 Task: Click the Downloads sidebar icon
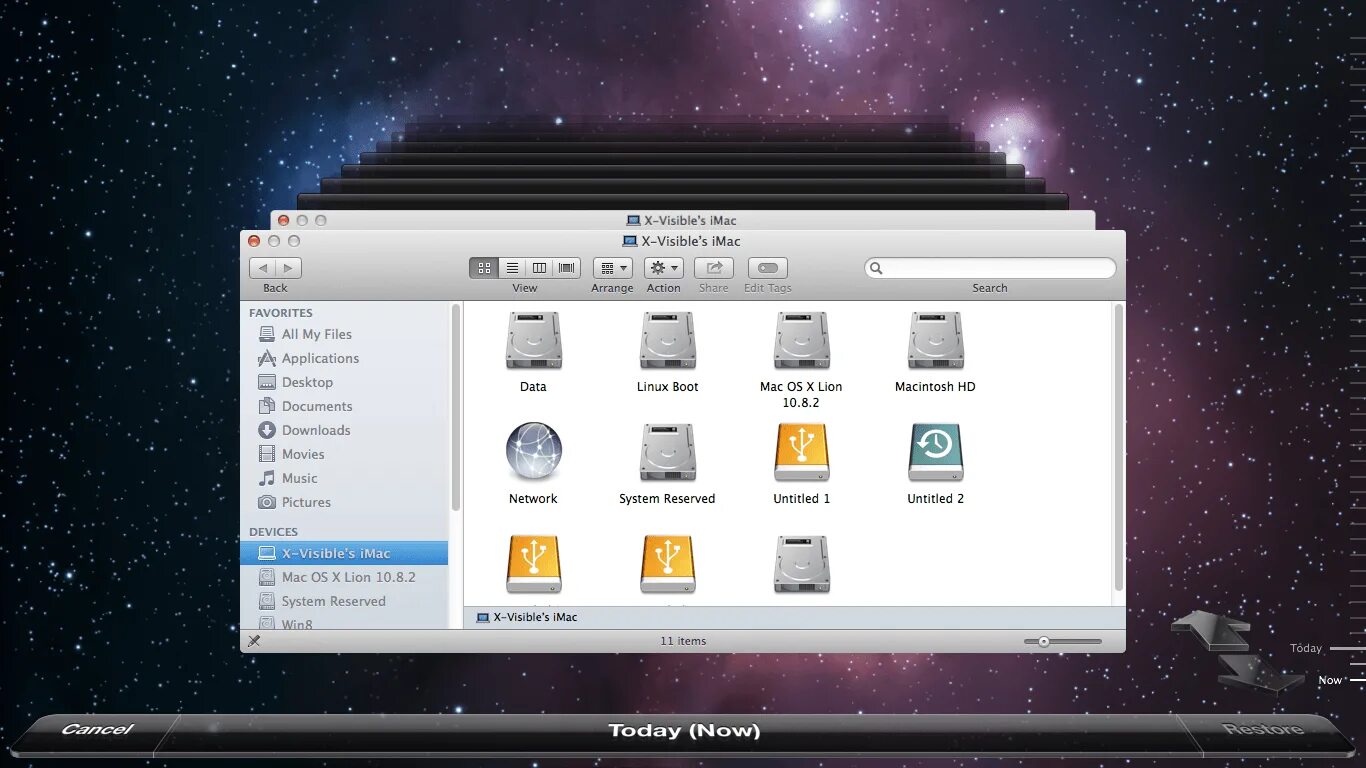[267, 430]
